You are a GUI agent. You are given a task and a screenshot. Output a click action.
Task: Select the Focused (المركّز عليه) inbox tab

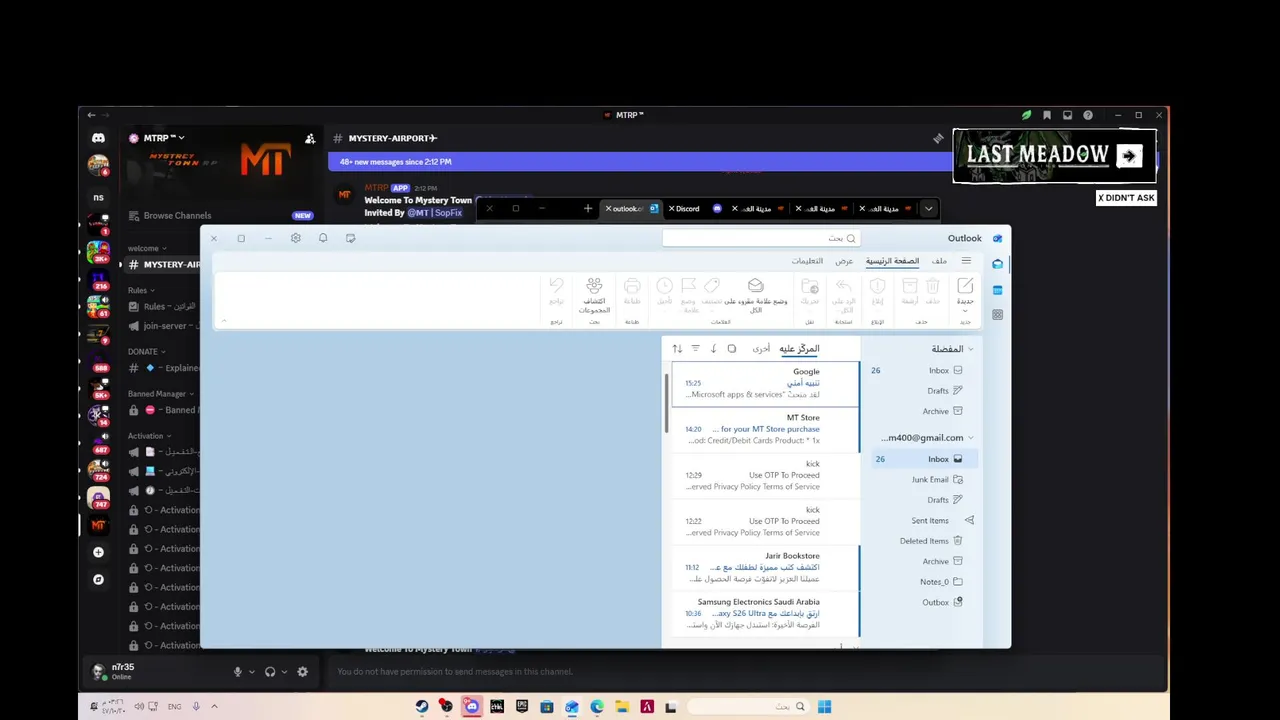tap(799, 348)
